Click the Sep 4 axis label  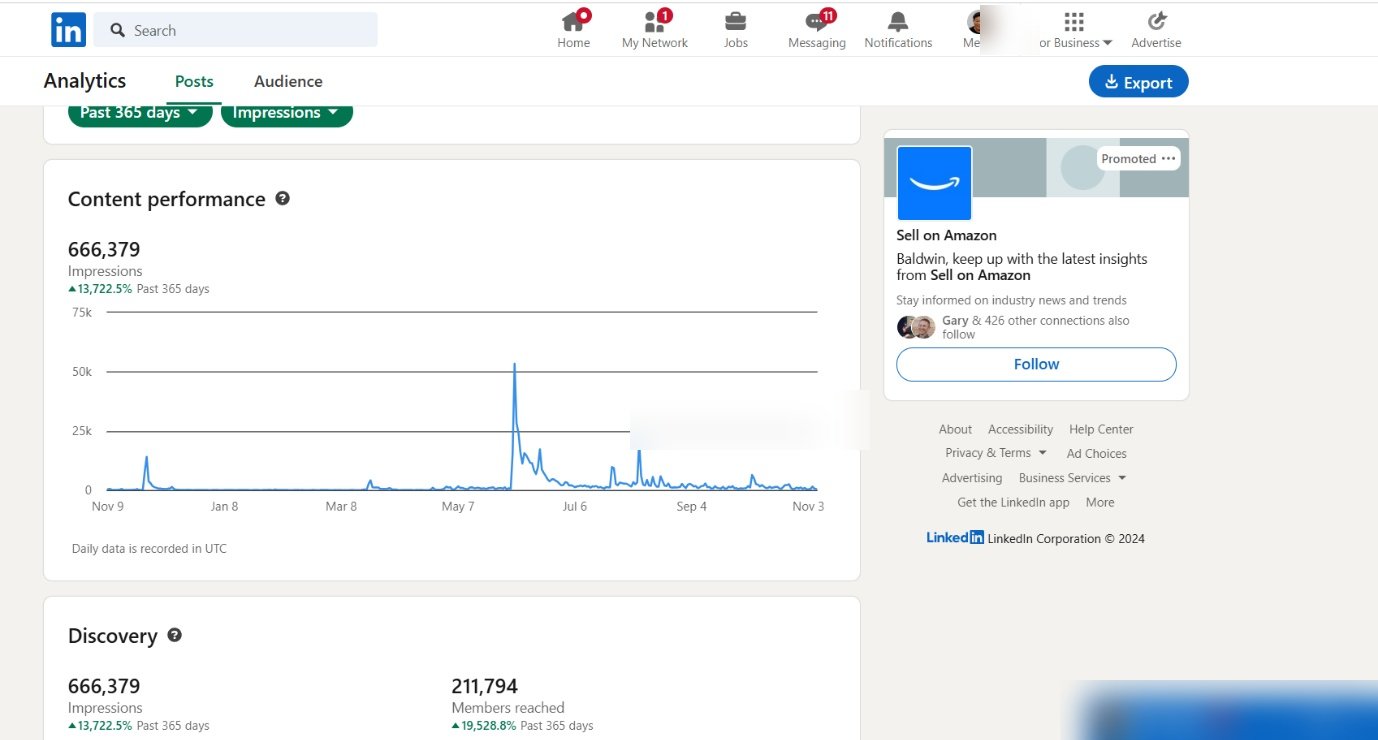click(x=691, y=506)
